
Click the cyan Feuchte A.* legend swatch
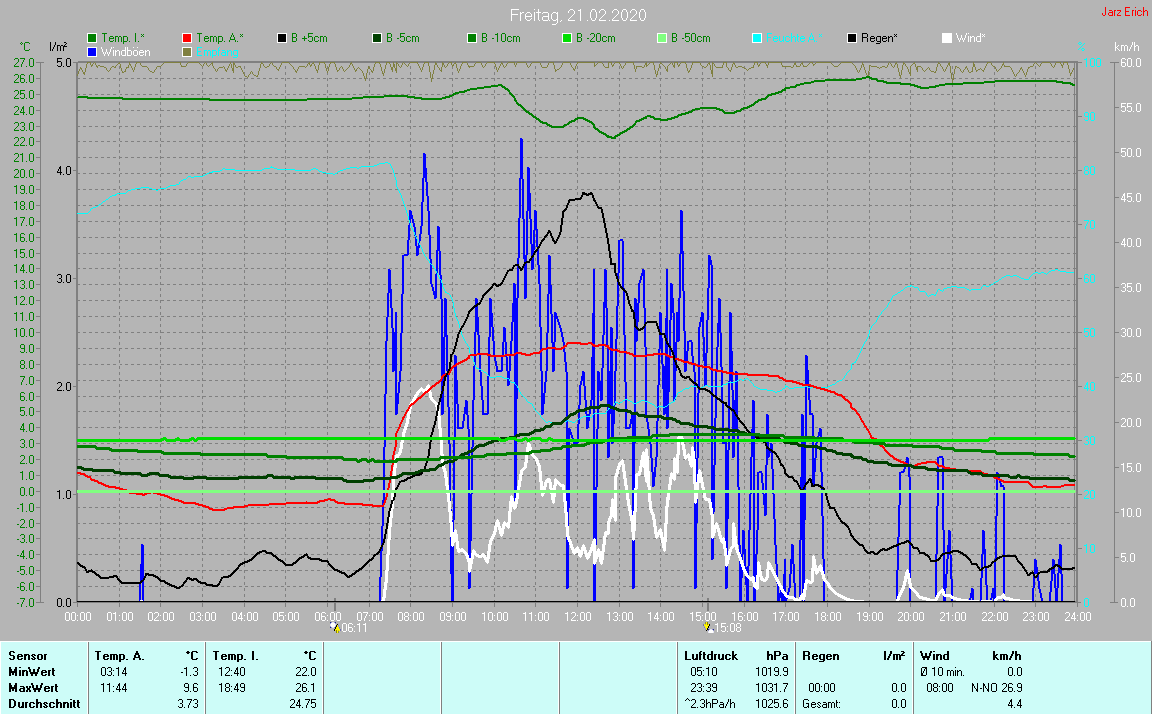757,38
